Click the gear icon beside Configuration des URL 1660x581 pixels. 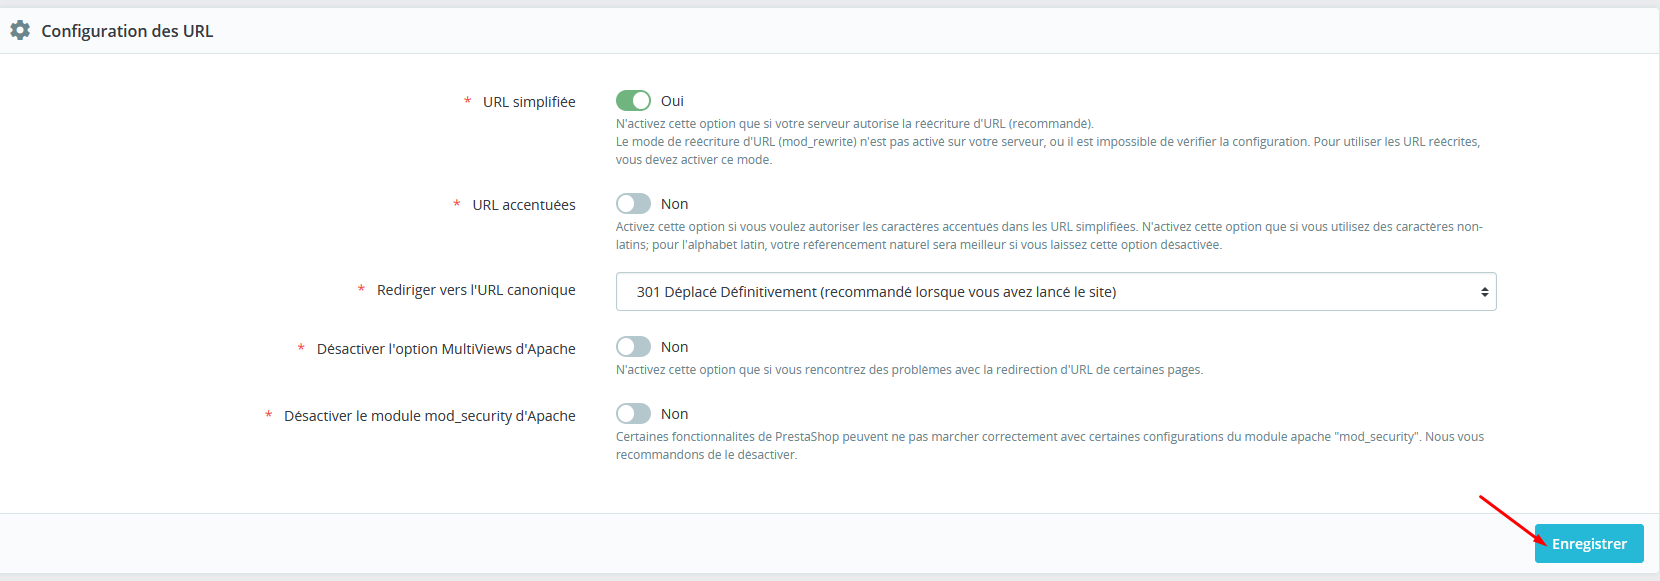click(x=20, y=31)
